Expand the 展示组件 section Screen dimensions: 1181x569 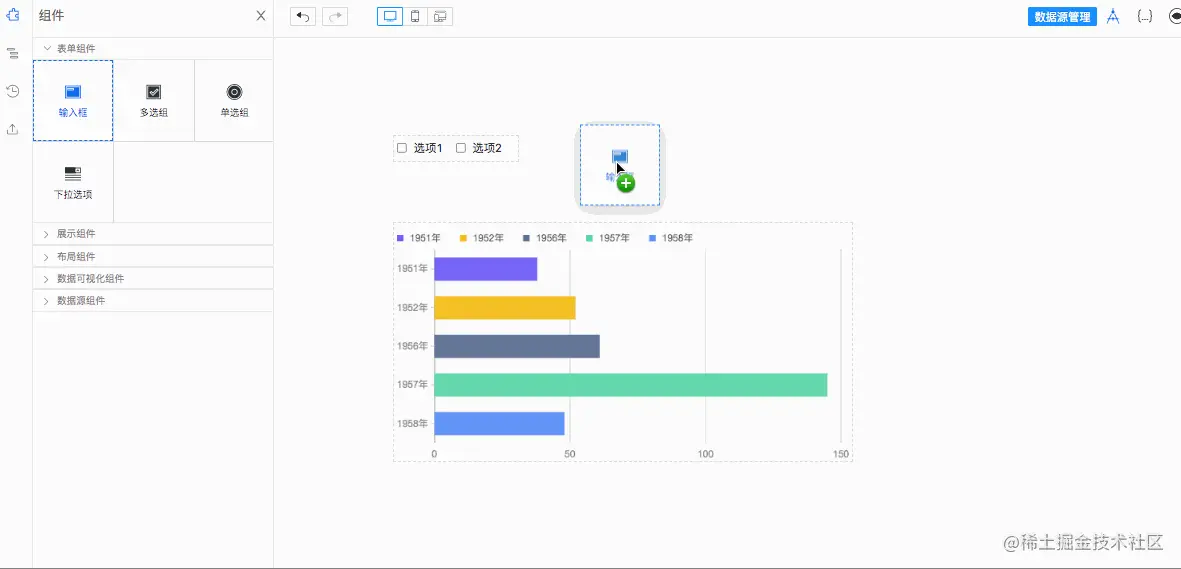153,234
